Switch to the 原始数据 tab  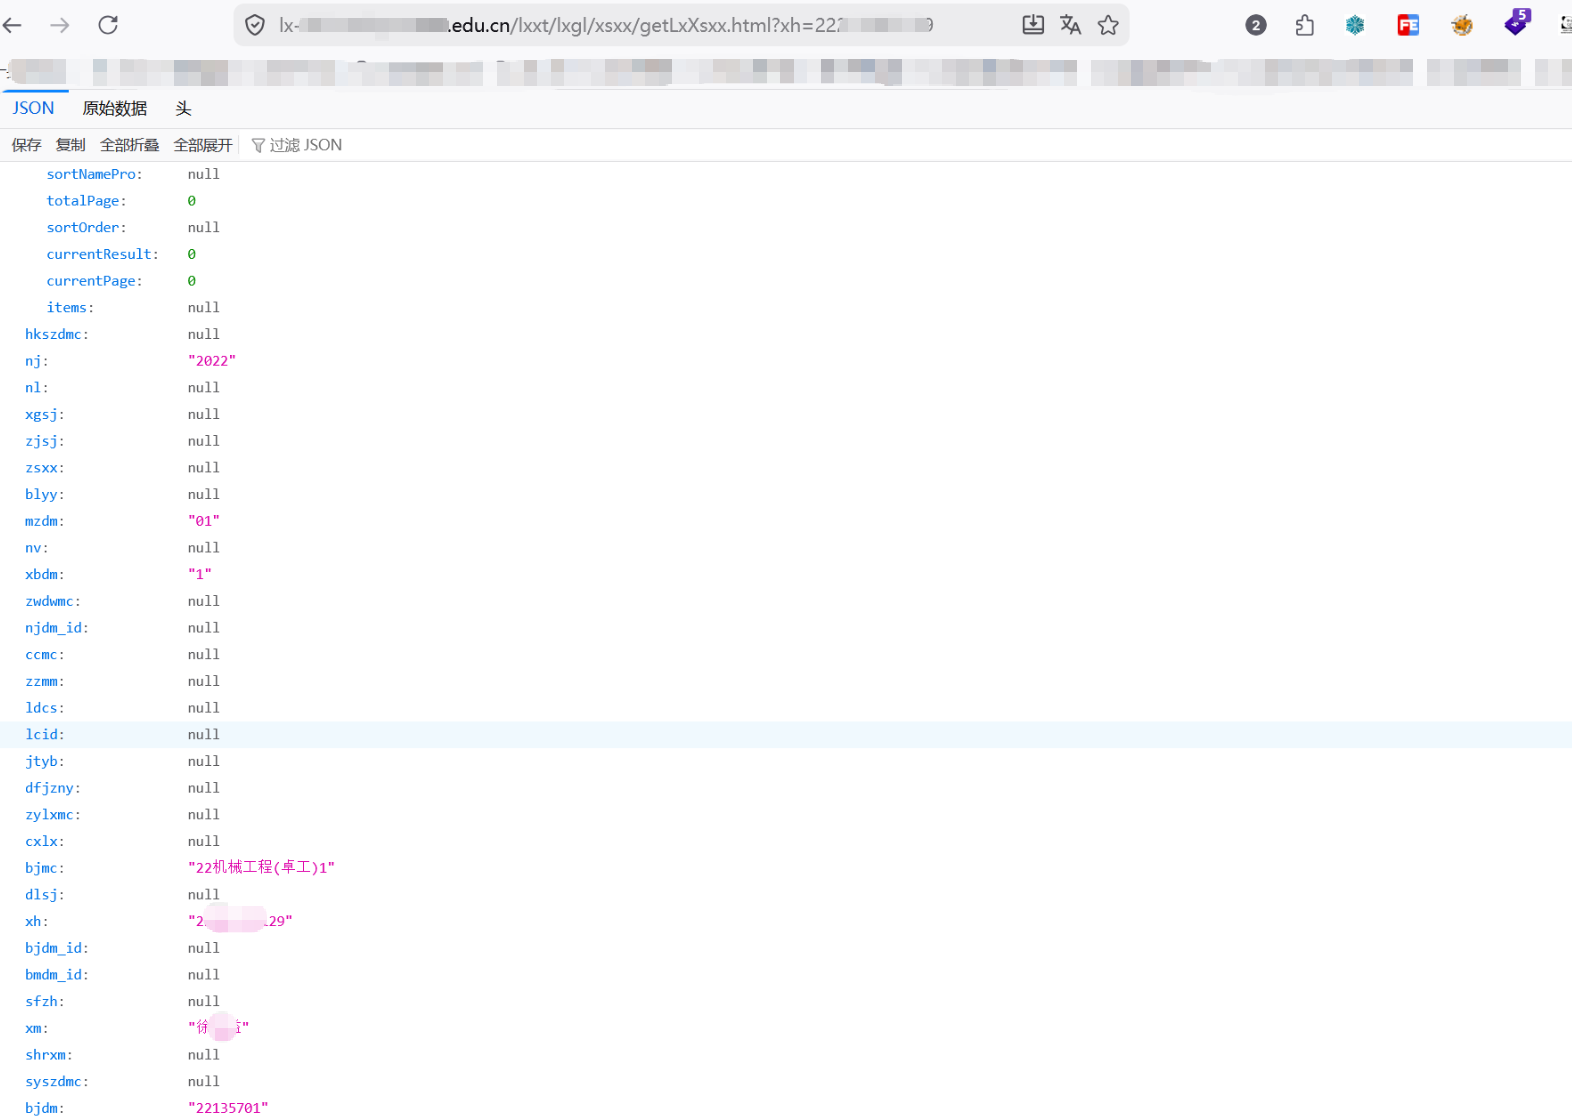[115, 108]
